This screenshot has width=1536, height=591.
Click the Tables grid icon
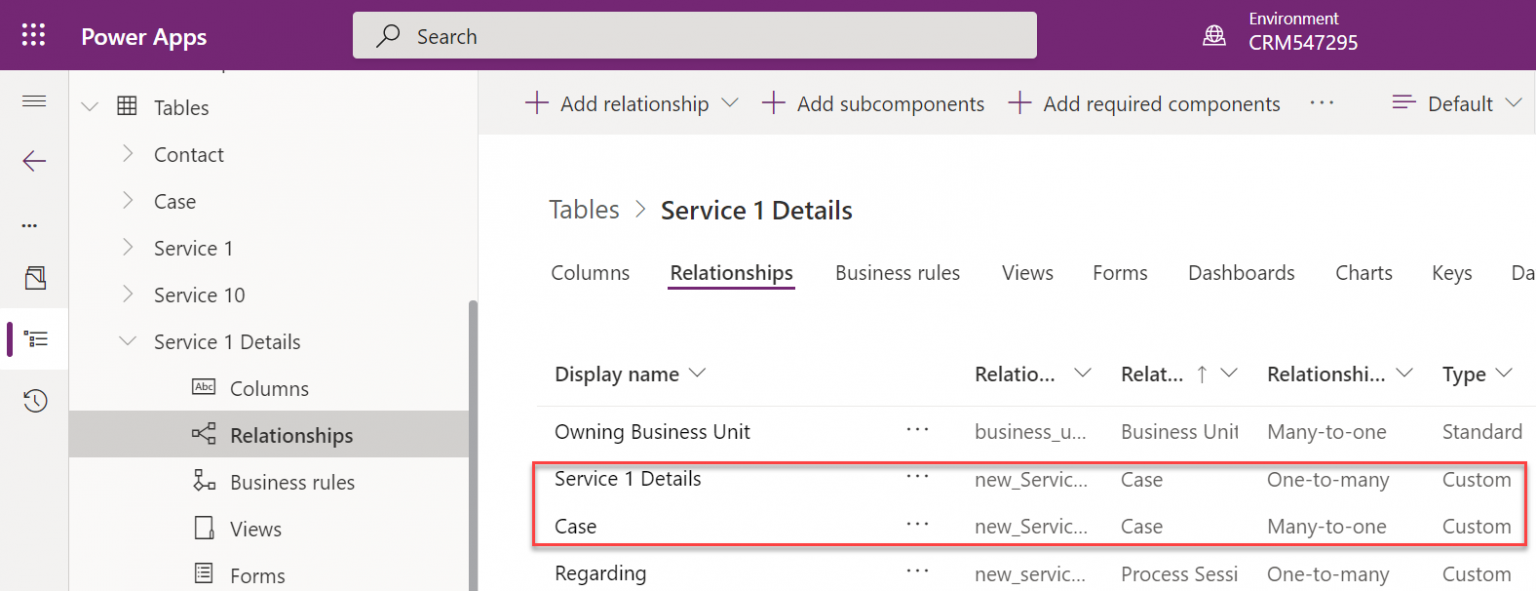127,106
